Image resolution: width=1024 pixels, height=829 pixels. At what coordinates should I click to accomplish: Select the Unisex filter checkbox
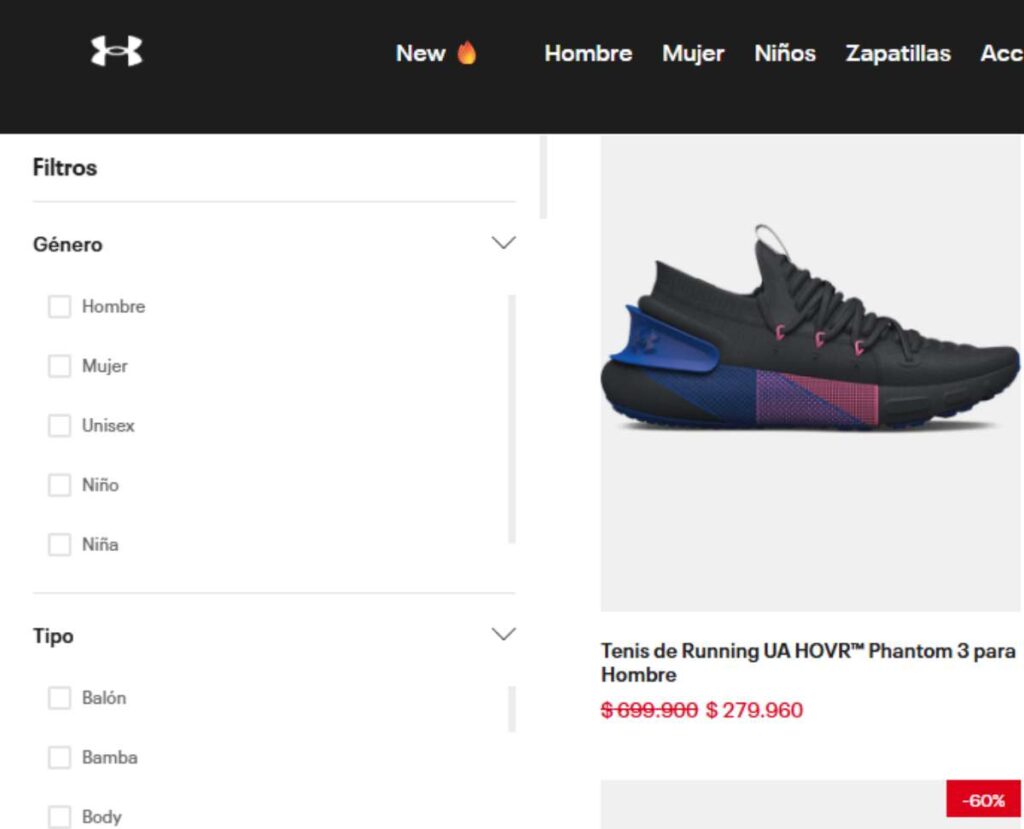tap(59, 425)
